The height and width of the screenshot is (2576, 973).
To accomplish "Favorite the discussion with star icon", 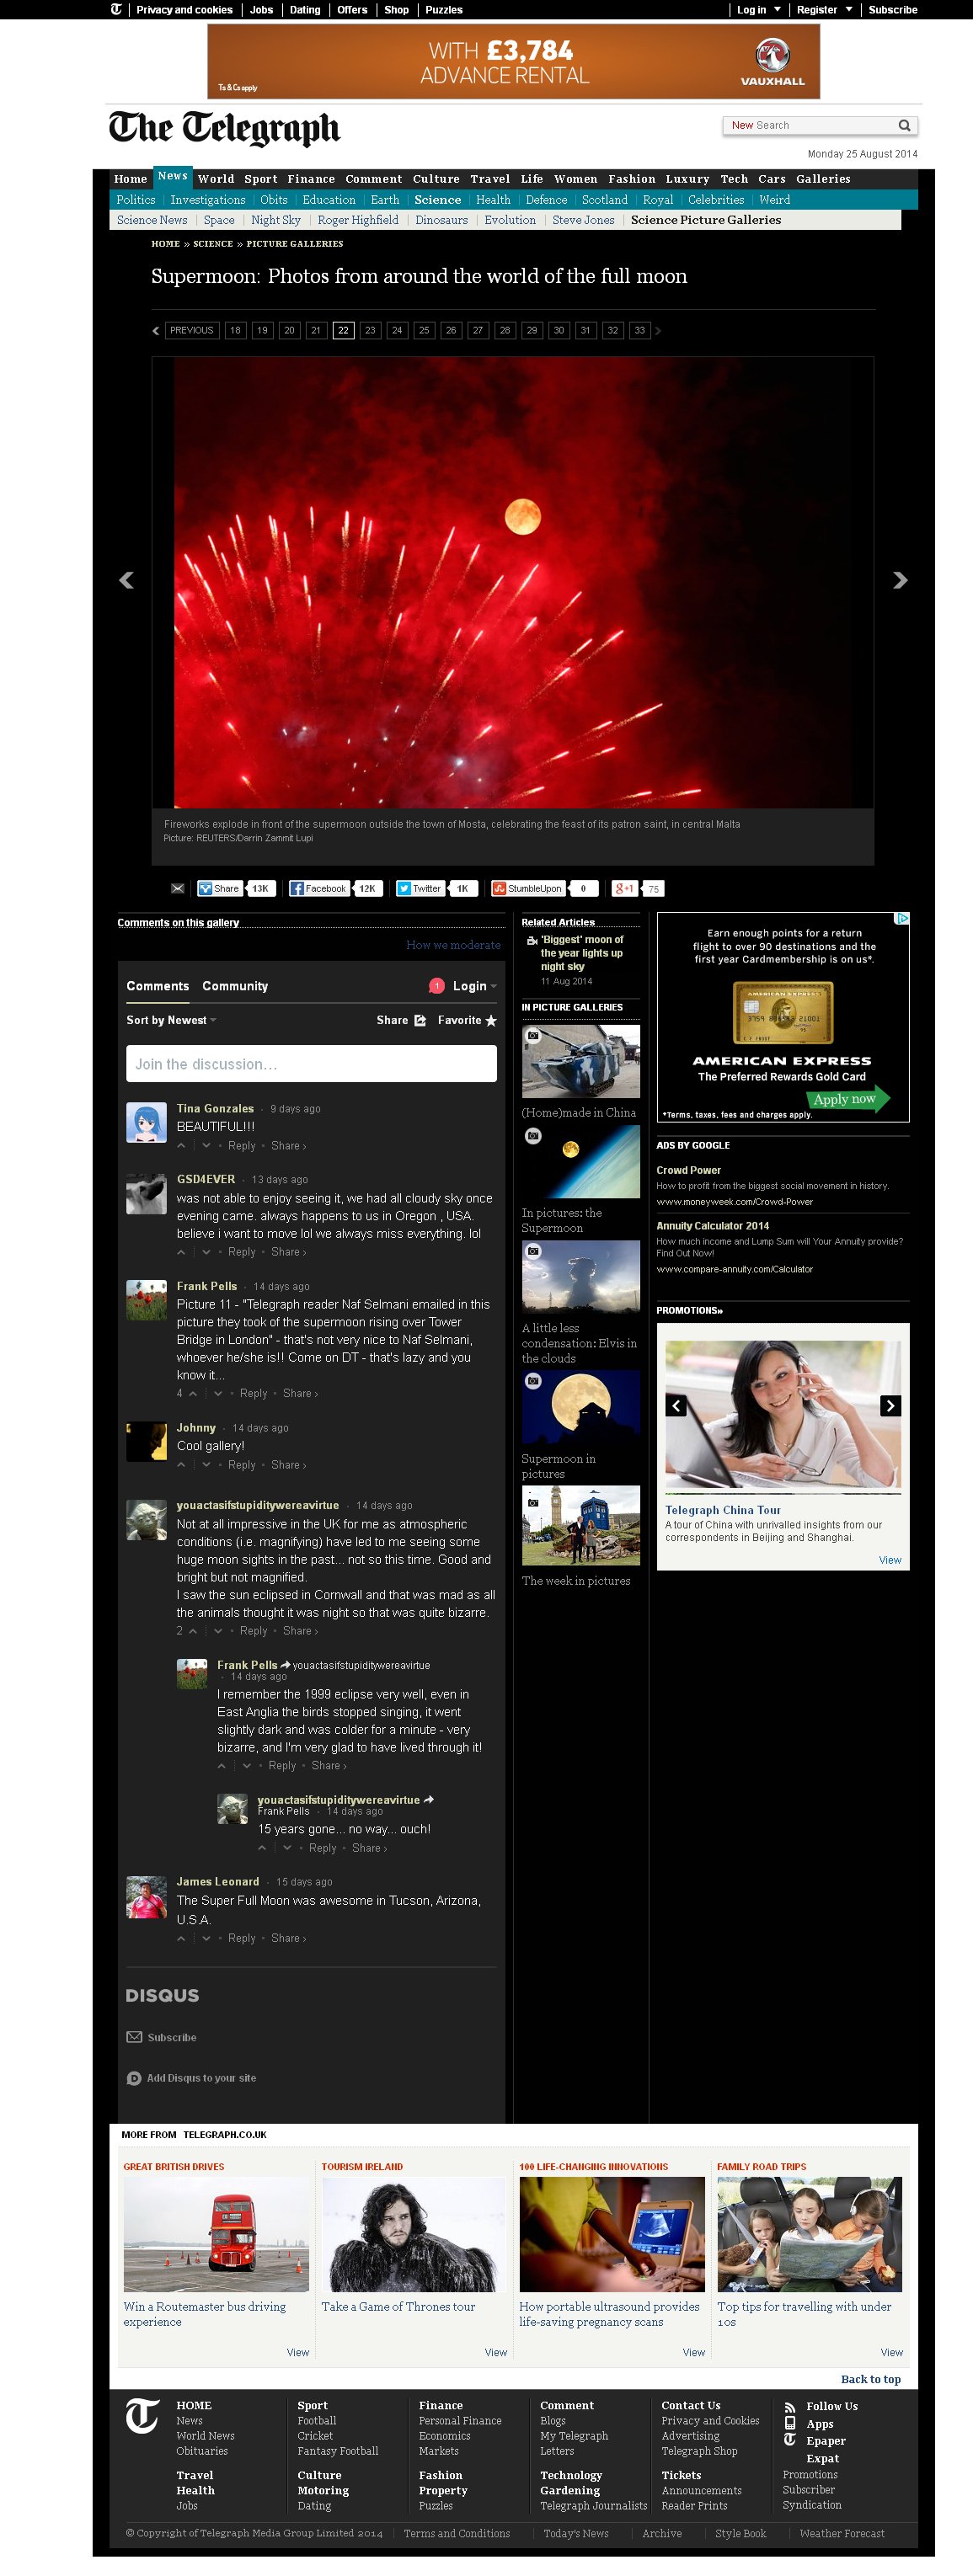I will [491, 1020].
